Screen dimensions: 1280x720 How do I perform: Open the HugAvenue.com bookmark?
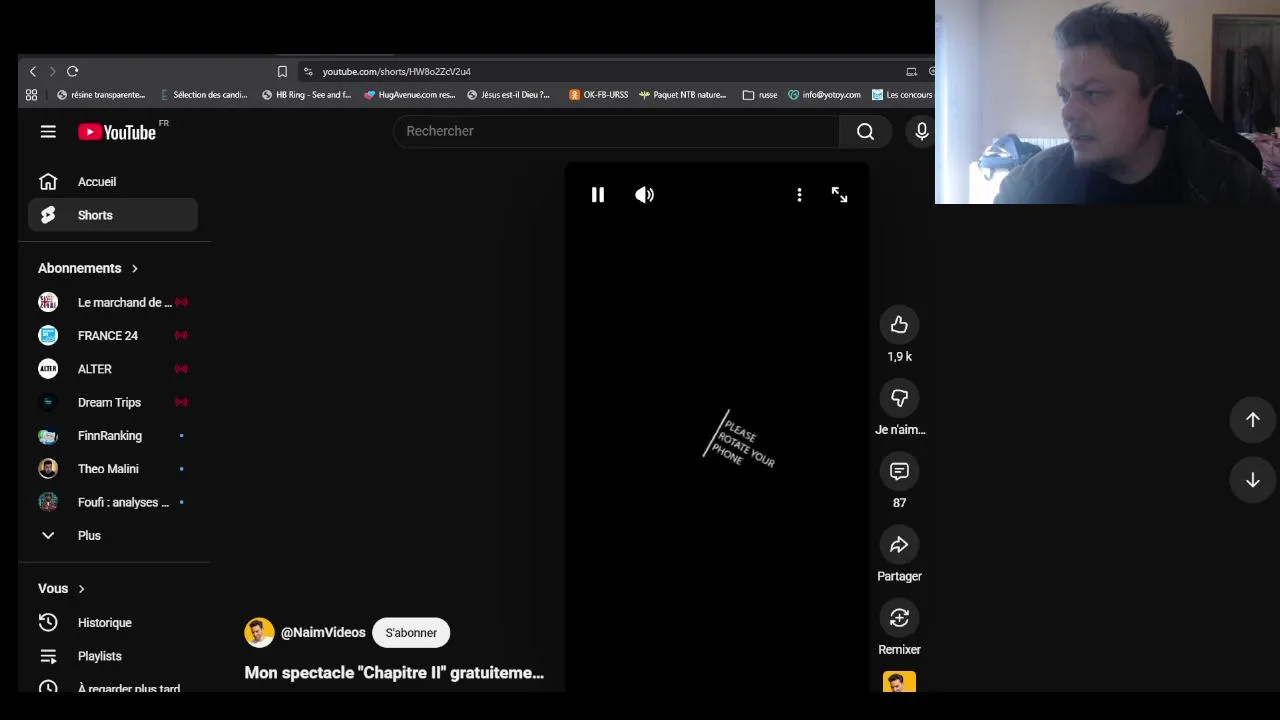tap(410, 95)
